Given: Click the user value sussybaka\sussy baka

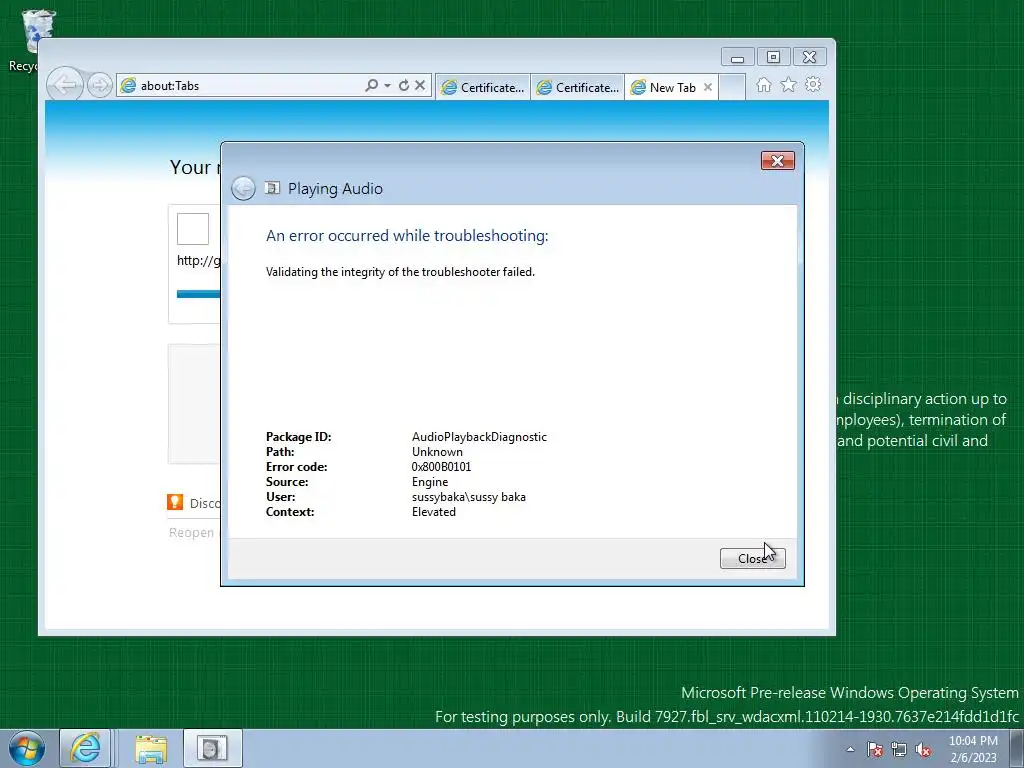Looking at the screenshot, I should tap(468, 497).
